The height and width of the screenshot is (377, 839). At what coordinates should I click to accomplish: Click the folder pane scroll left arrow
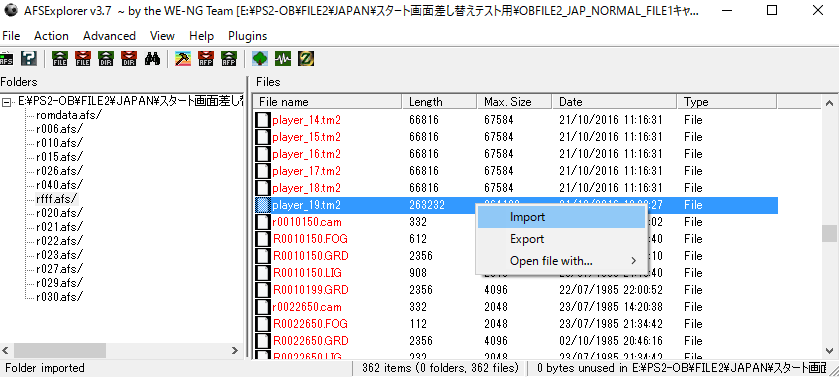coord(6,351)
